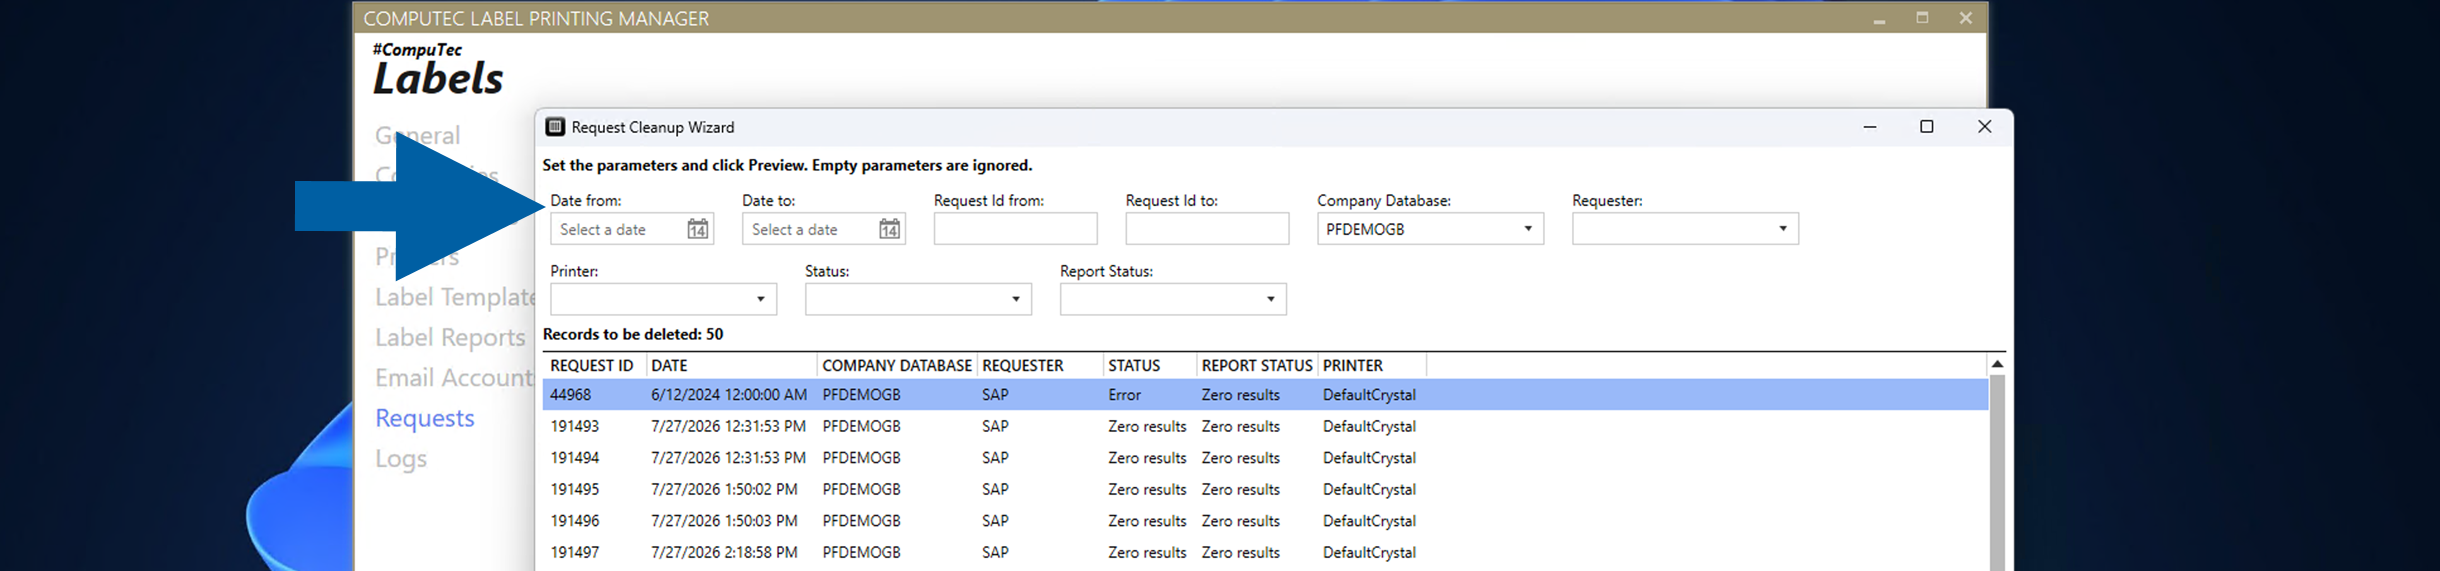Viewport: 2440px width, 571px height.
Task: Open the Date from calendar picker icon
Action: click(x=698, y=229)
